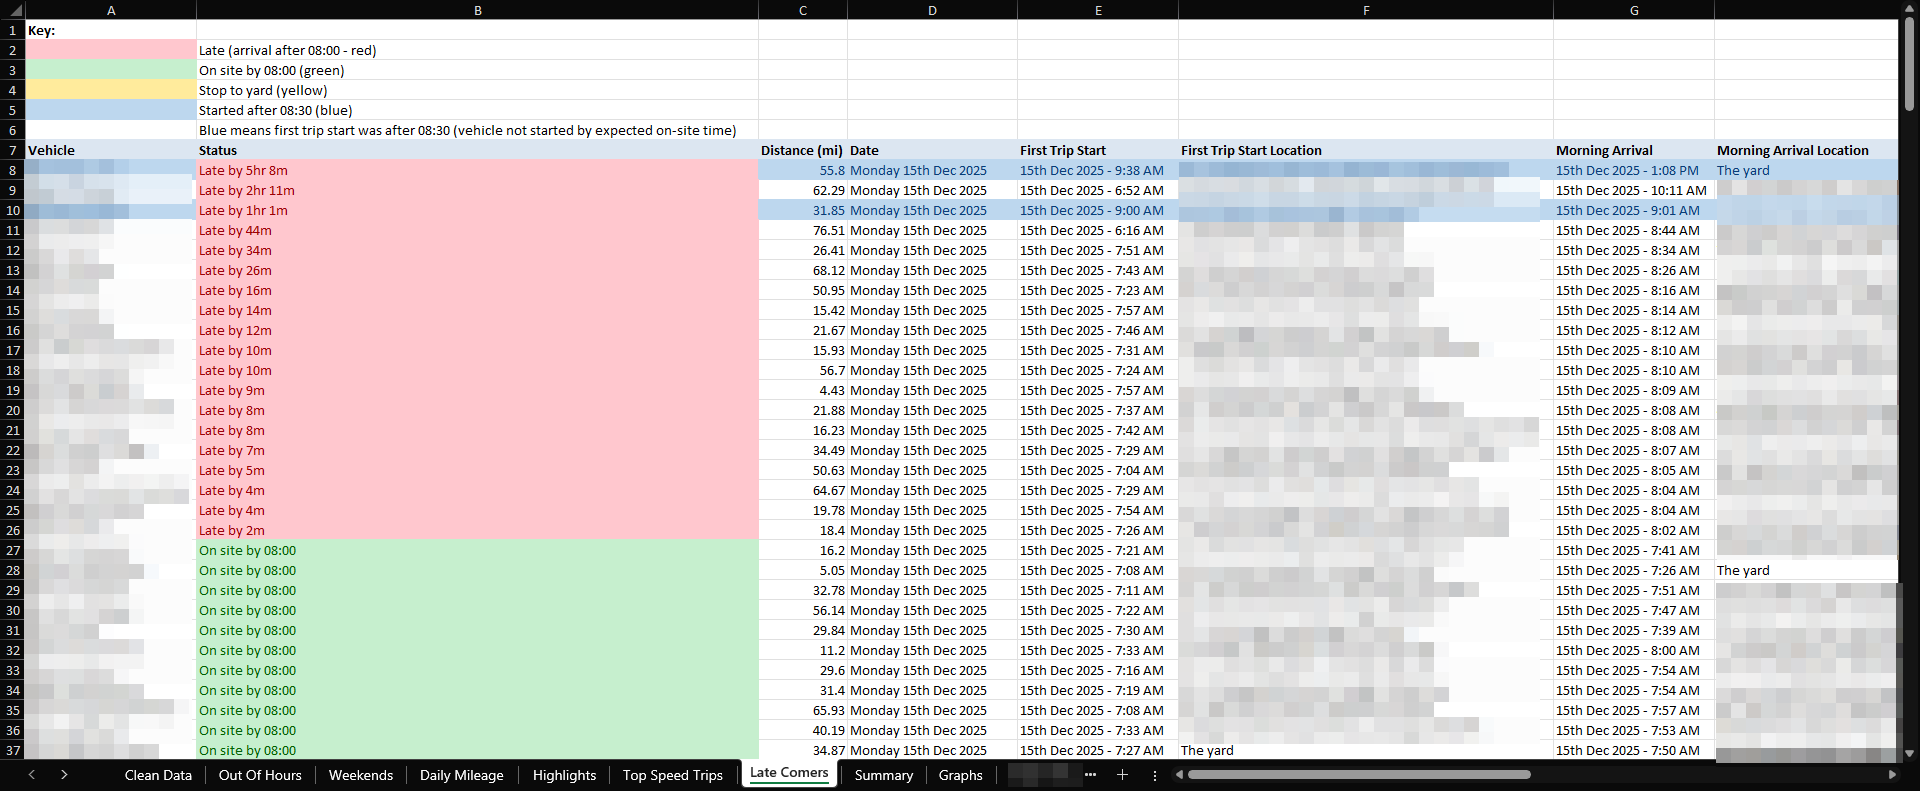Screen dimensions: 1920x791
Task: Open the Weekends sheet
Action: 361,775
